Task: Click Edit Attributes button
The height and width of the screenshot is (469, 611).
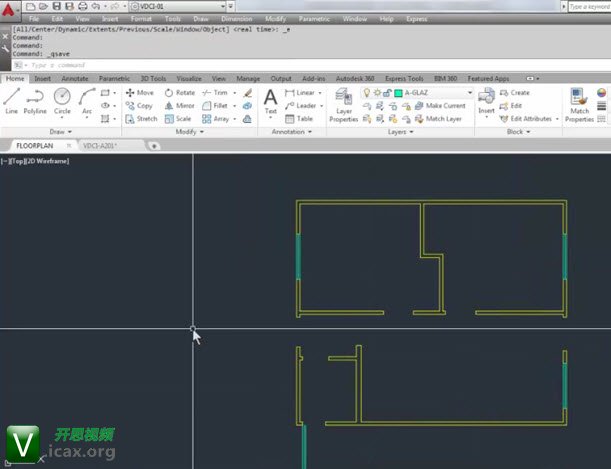Action: (x=526, y=119)
